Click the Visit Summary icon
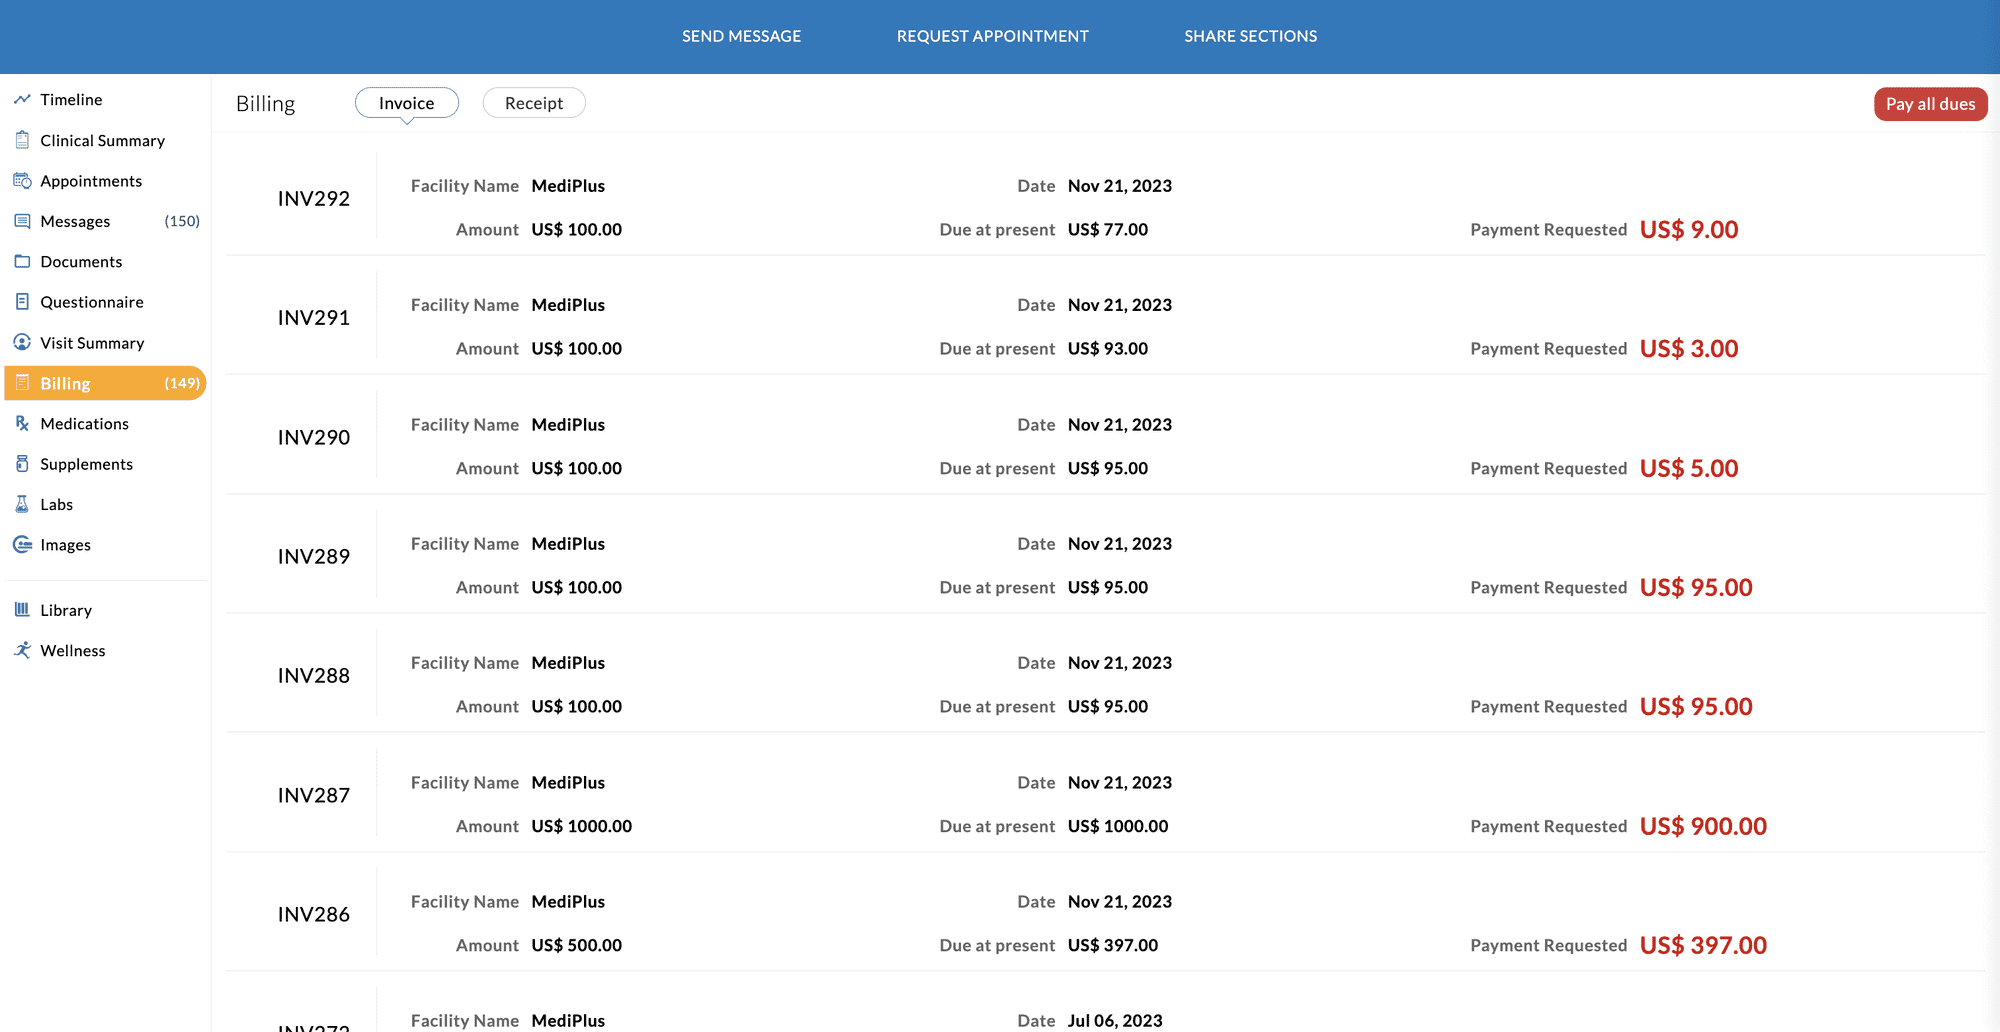The width and height of the screenshot is (2000, 1032). point(22,342)
